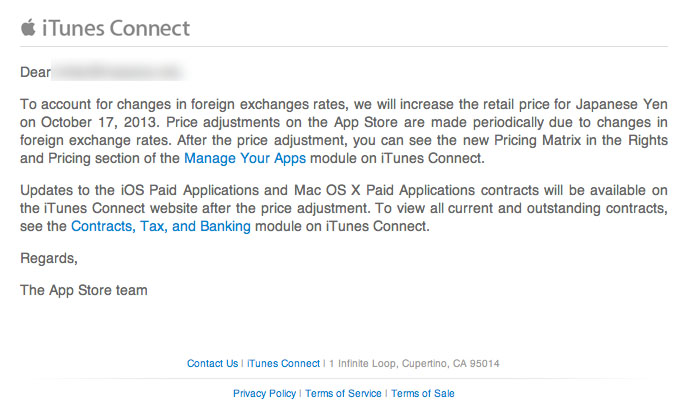This screenshot has width=684, height=409.
Task: Click the blurred recipient name after Dear
Action: click(x=119, y=72)
